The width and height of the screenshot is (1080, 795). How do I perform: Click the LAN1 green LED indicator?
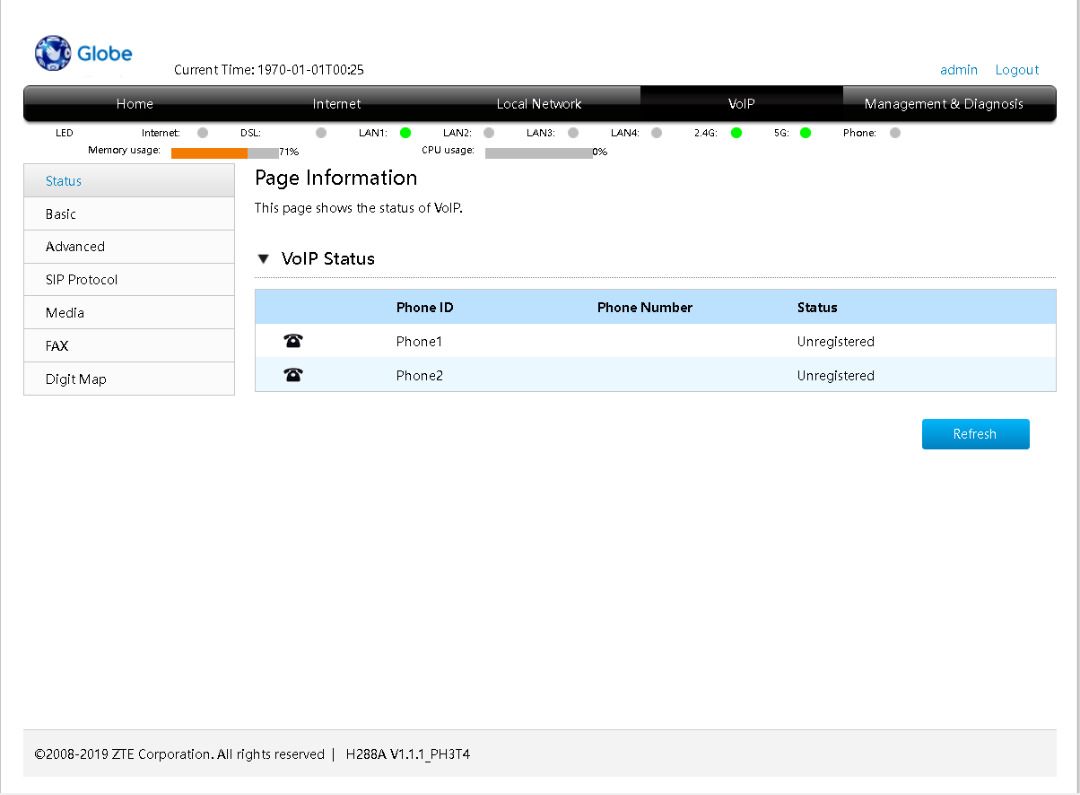tap(405, 133)
